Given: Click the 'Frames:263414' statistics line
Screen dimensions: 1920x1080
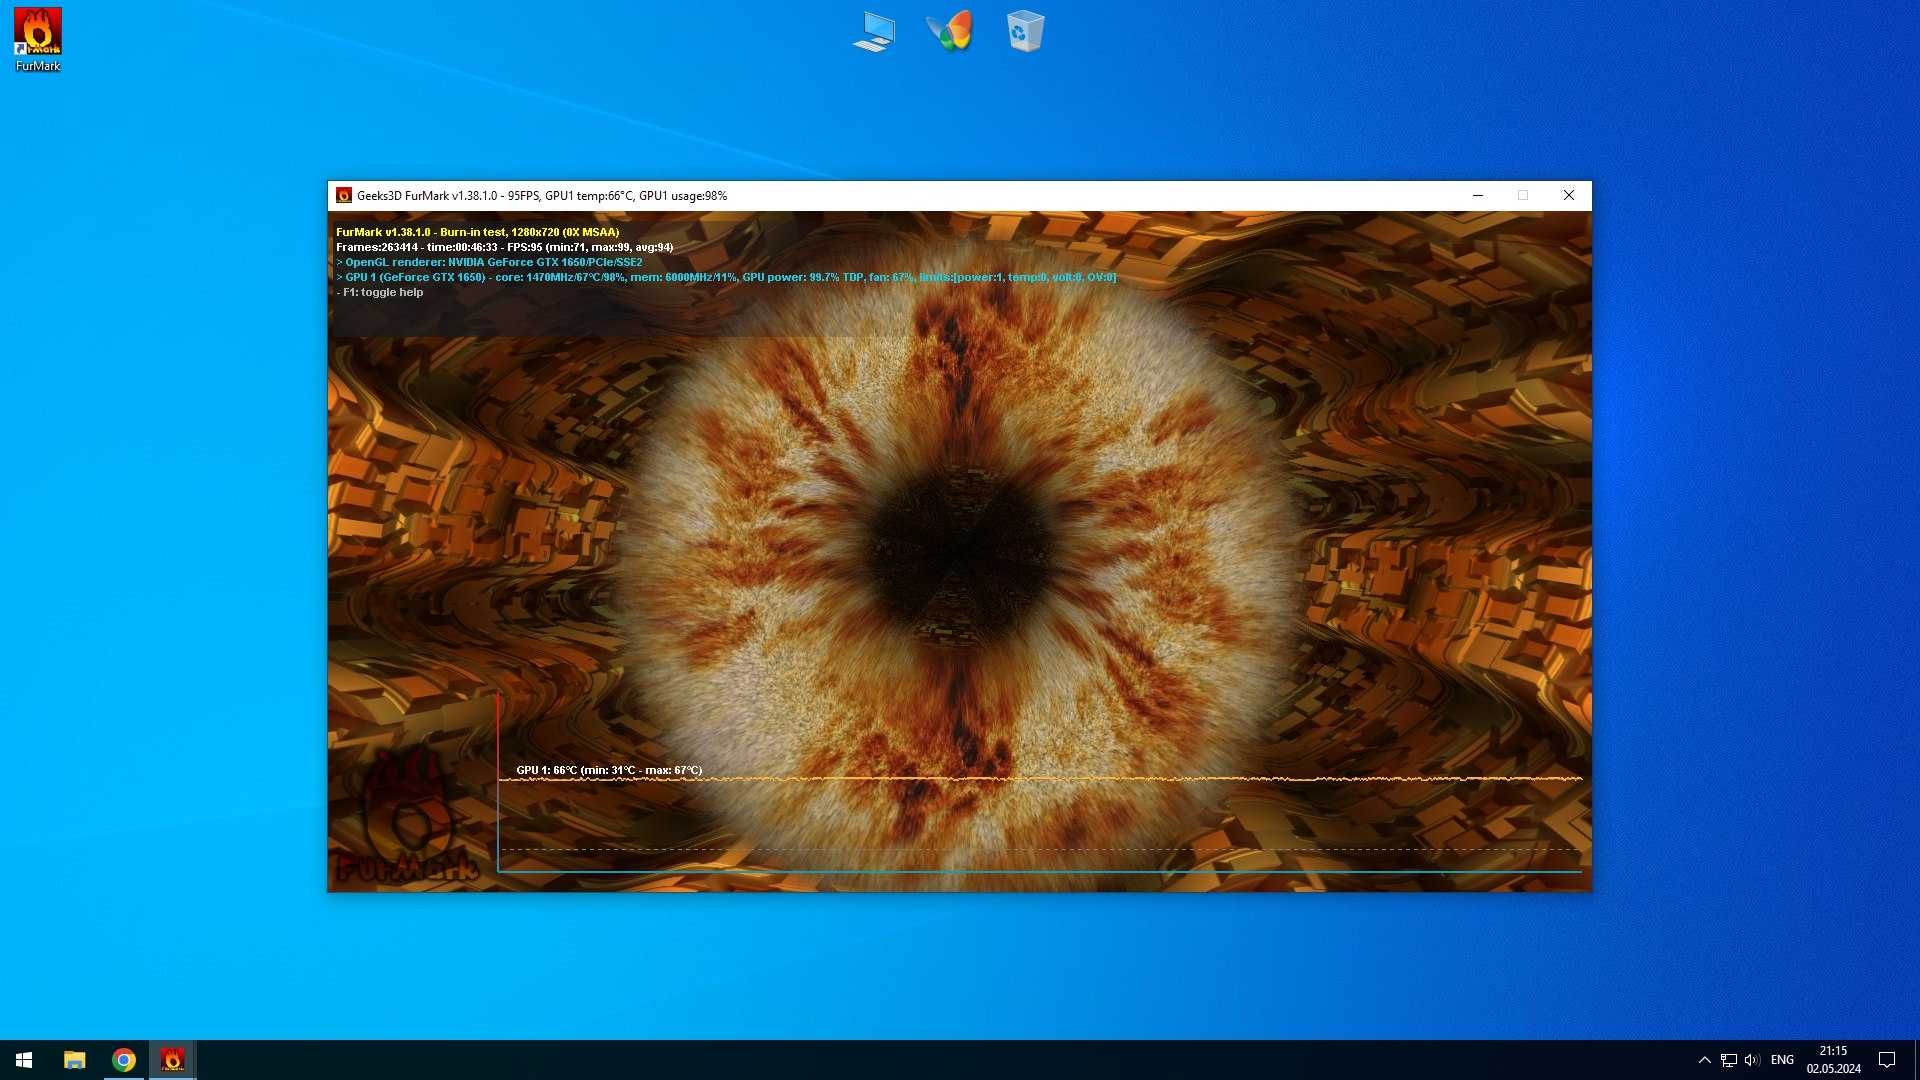Looking at the screenshot, I should 504,247.
